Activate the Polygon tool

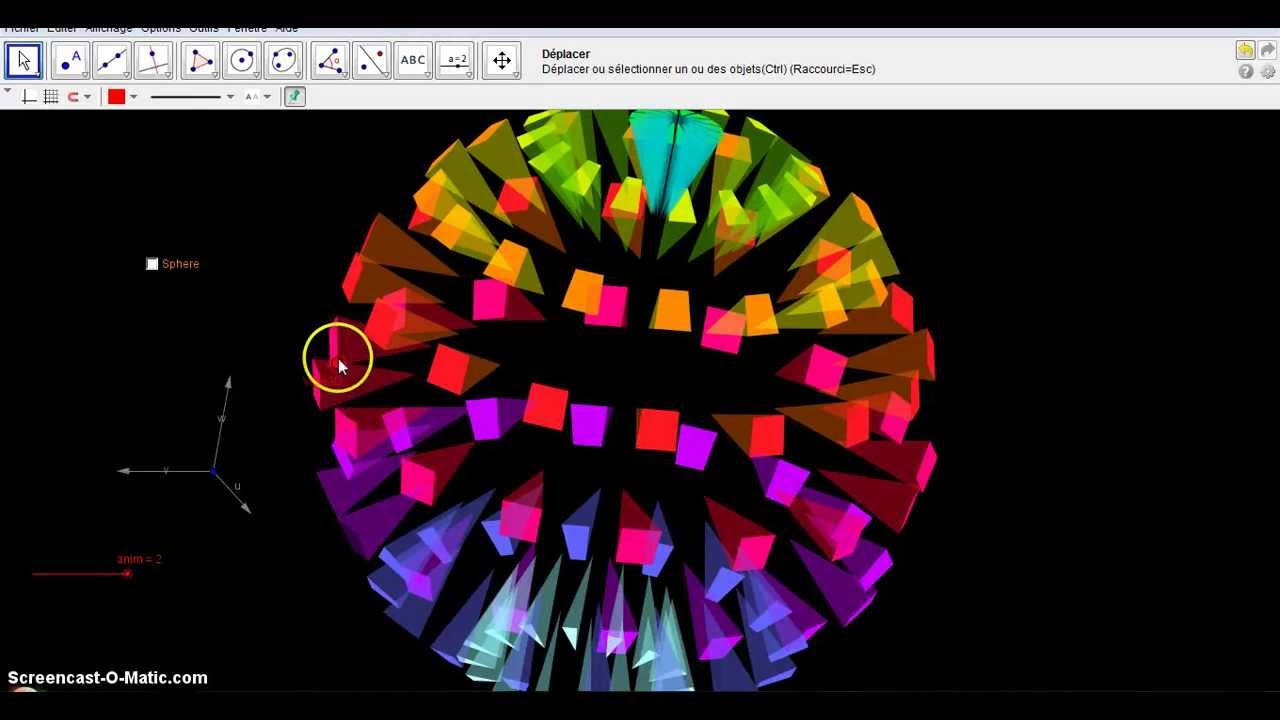coord(201,61)
